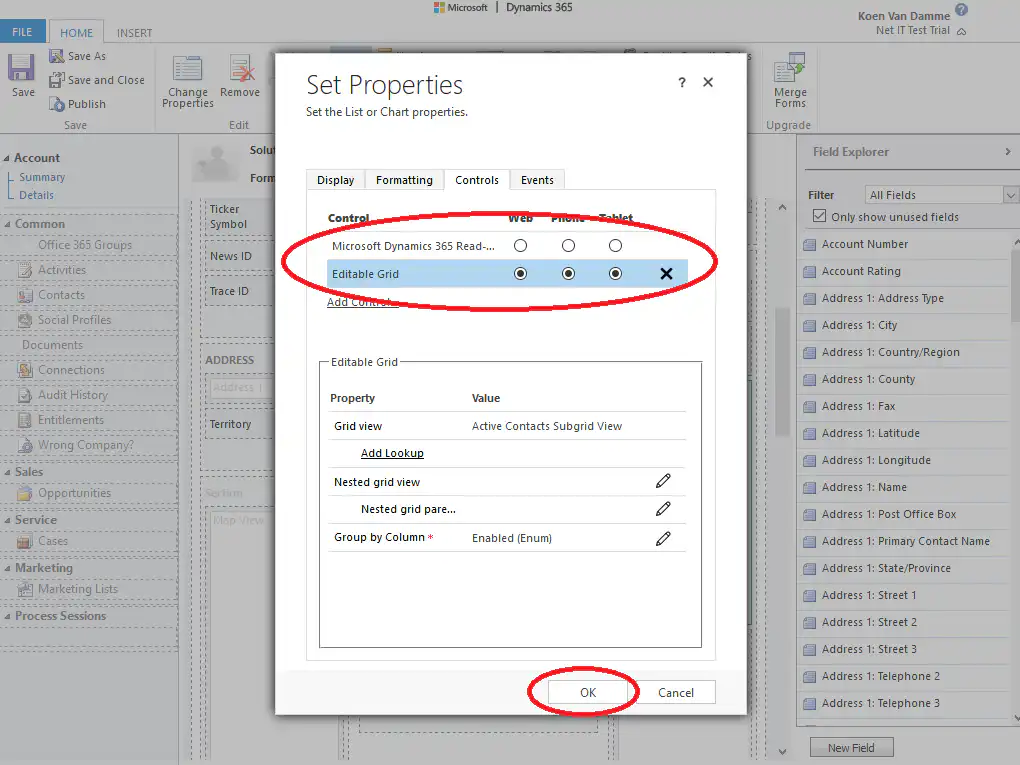Open help via the question mark icon
This screenshot has height=765, width=1020.
682,82
